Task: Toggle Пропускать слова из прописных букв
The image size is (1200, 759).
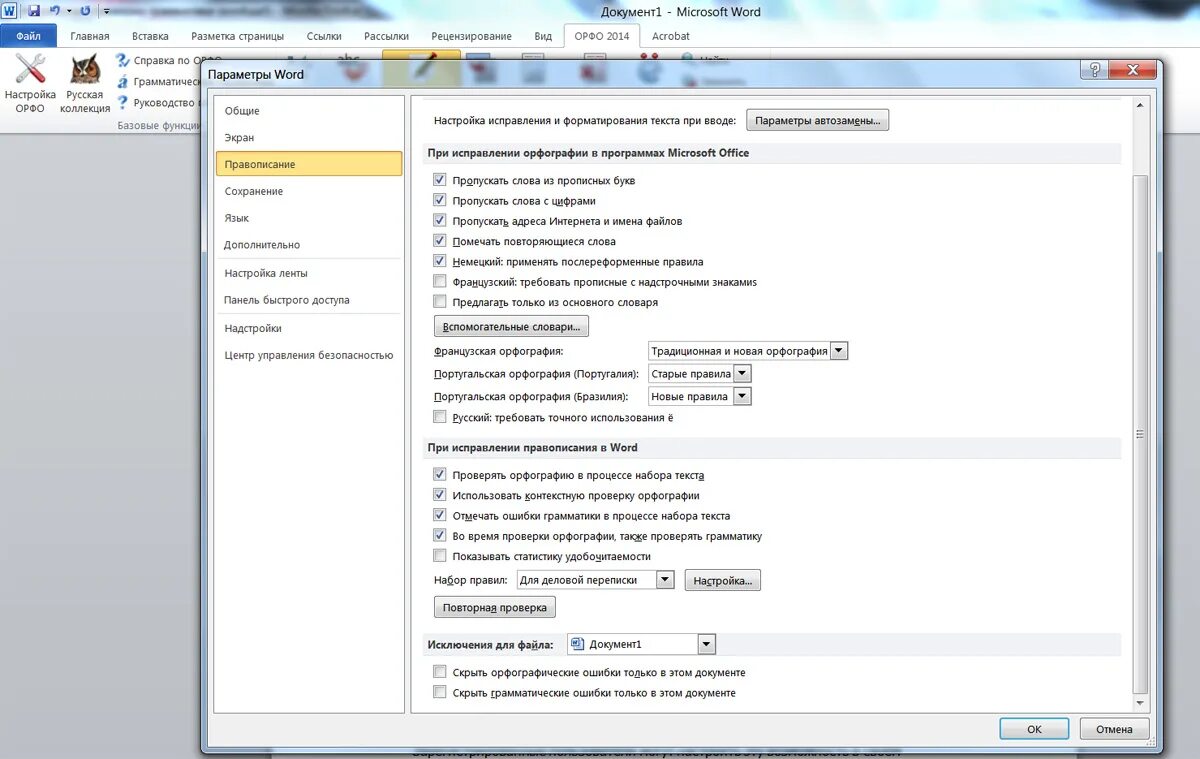Action: point(440,180)
